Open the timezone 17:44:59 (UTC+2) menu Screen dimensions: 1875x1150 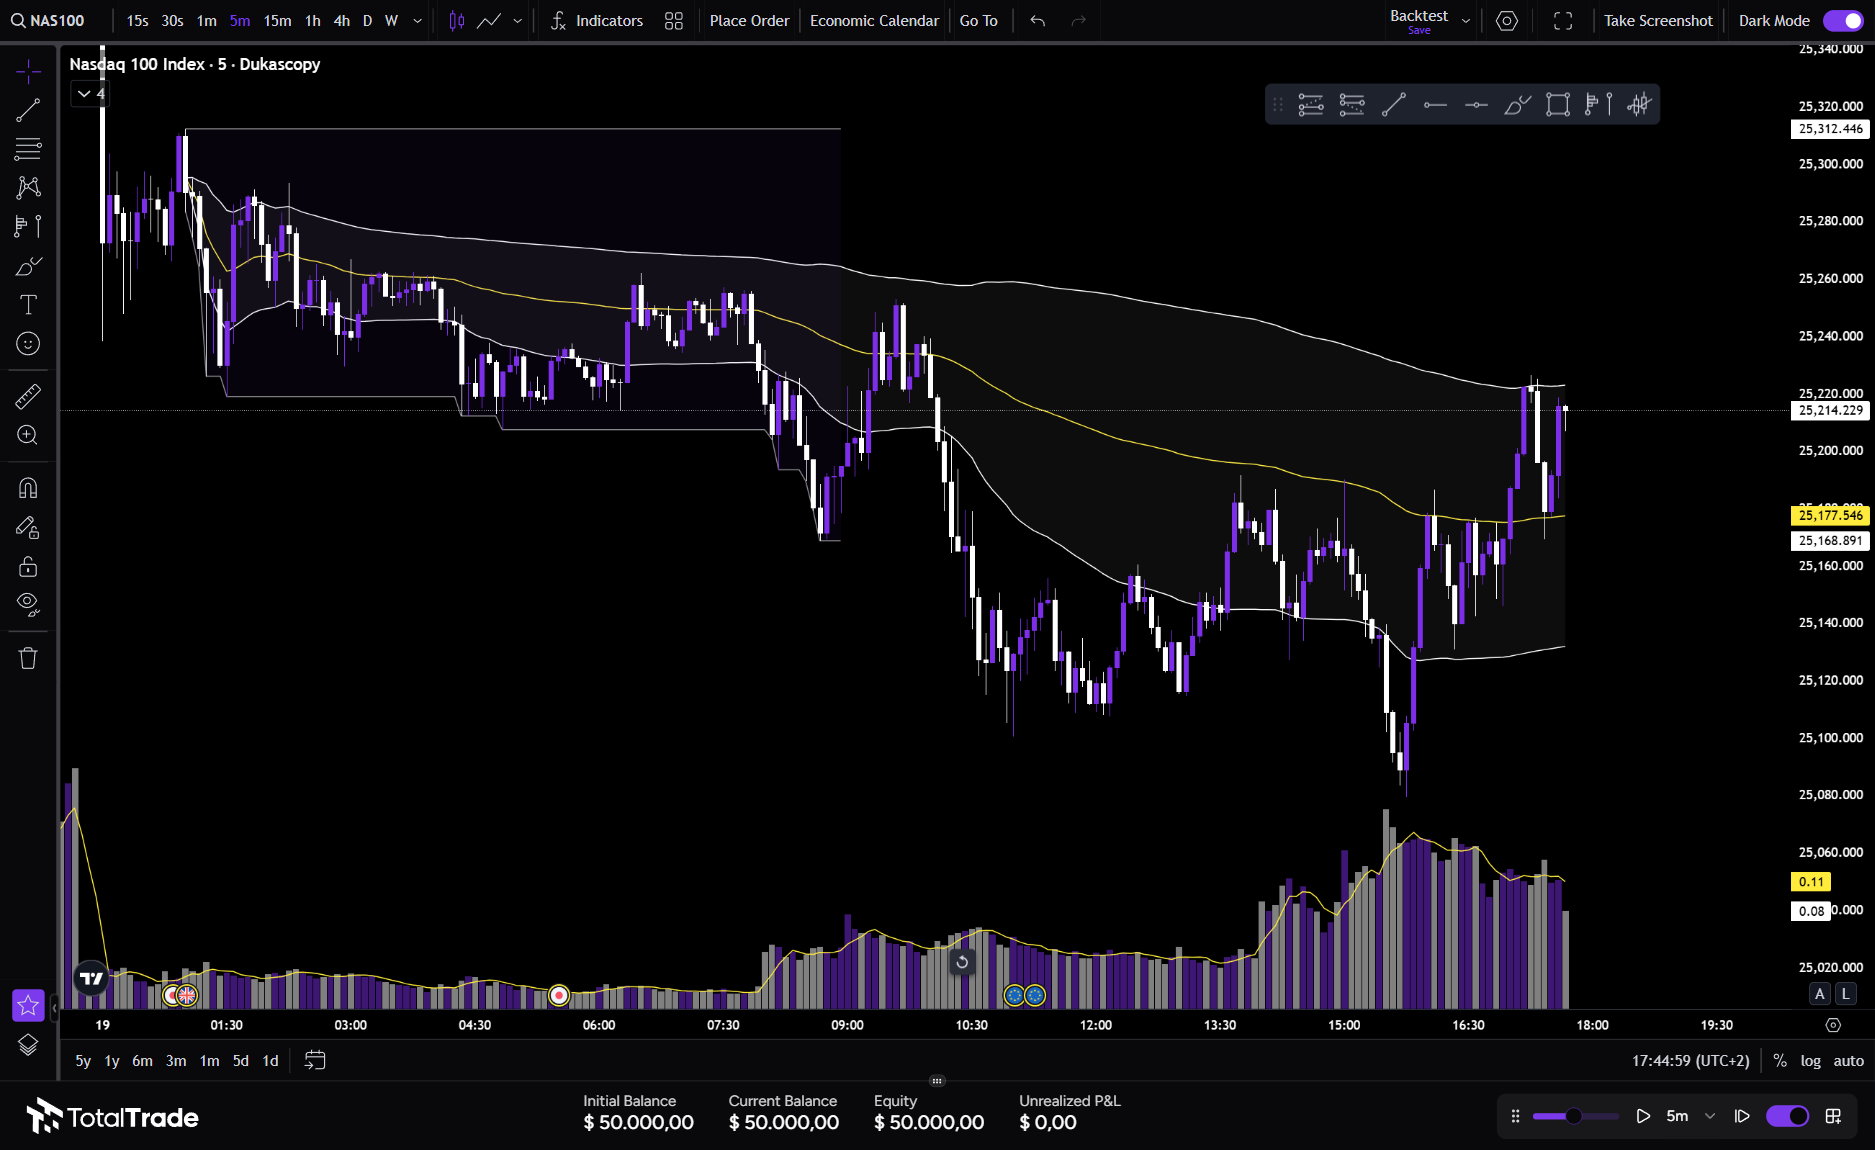coord(1690,1060)
